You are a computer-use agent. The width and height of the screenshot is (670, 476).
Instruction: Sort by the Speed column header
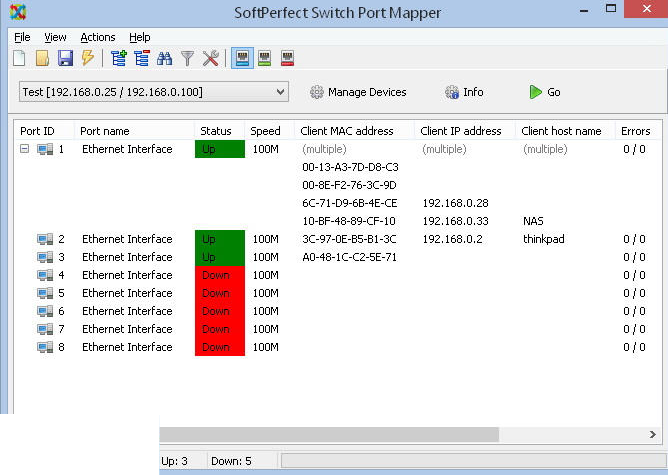pos(265,131)
